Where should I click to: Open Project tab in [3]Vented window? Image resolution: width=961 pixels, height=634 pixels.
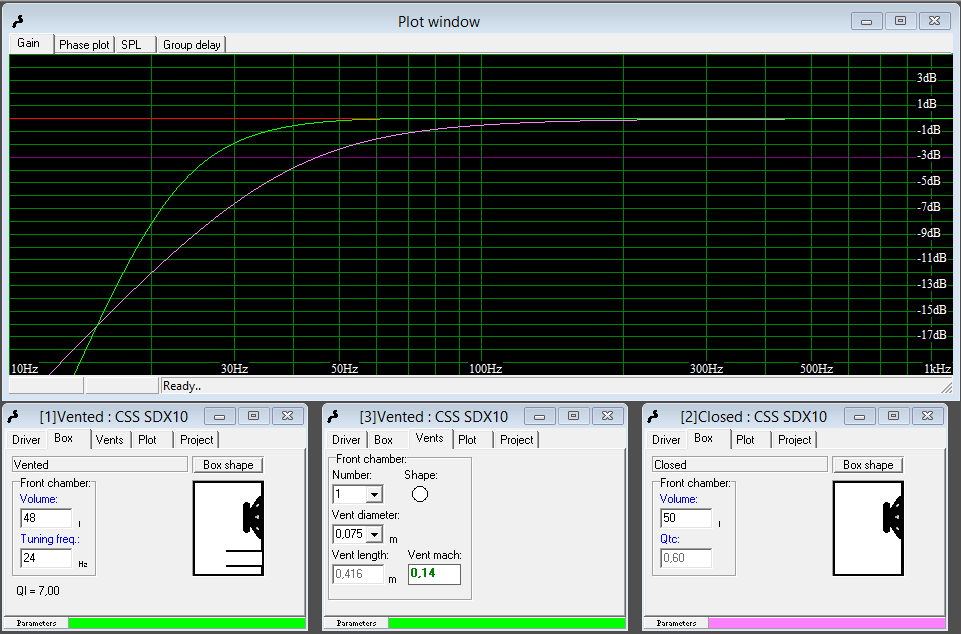[516, 440]
